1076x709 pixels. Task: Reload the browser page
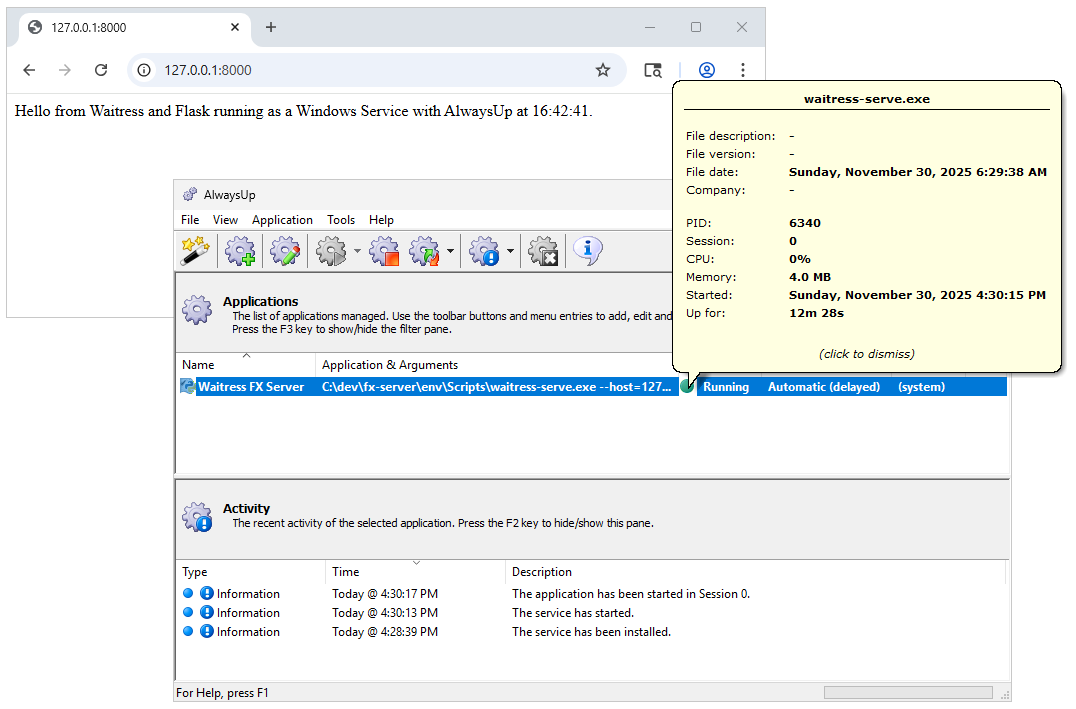click(101, 70)
